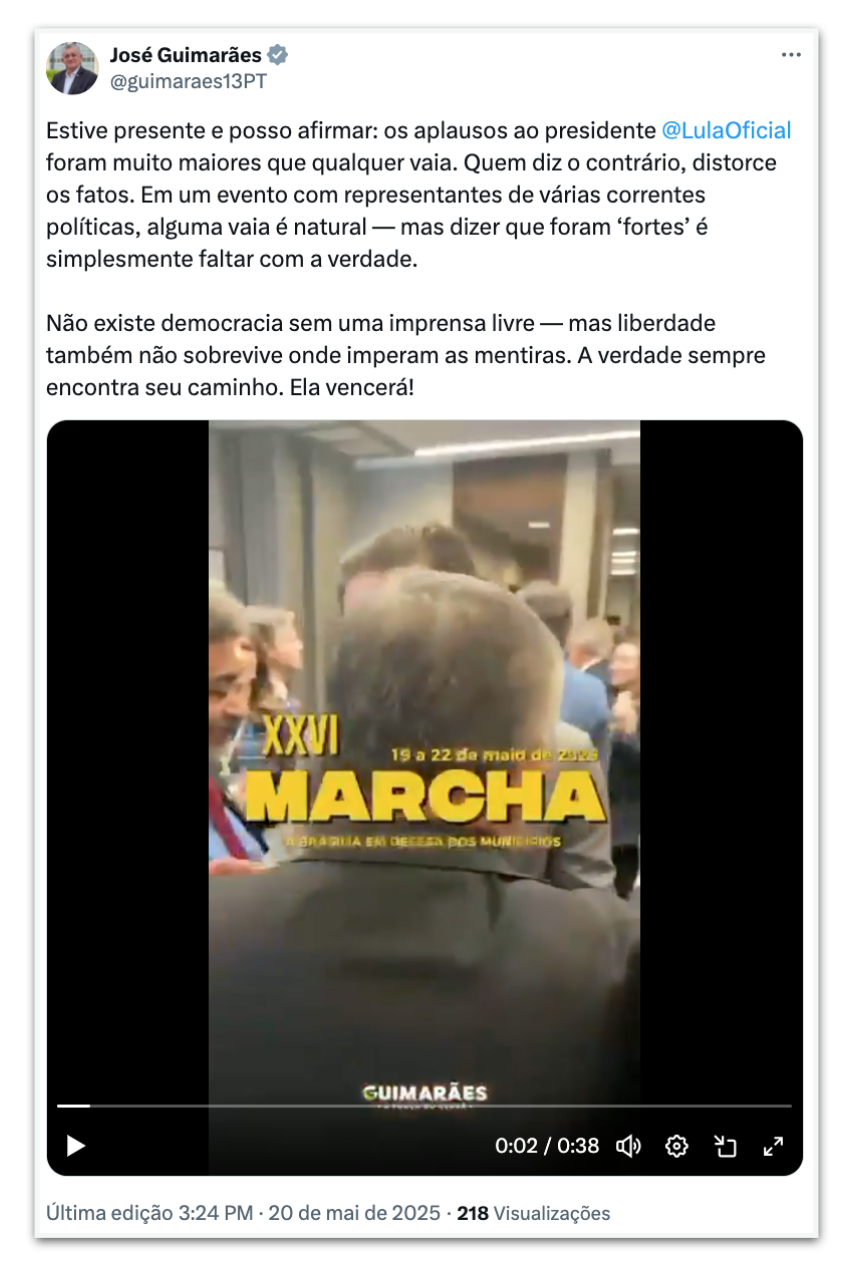Open the José Guimarães display name
Screen dimensions: 844x1268
pos(186,56)
